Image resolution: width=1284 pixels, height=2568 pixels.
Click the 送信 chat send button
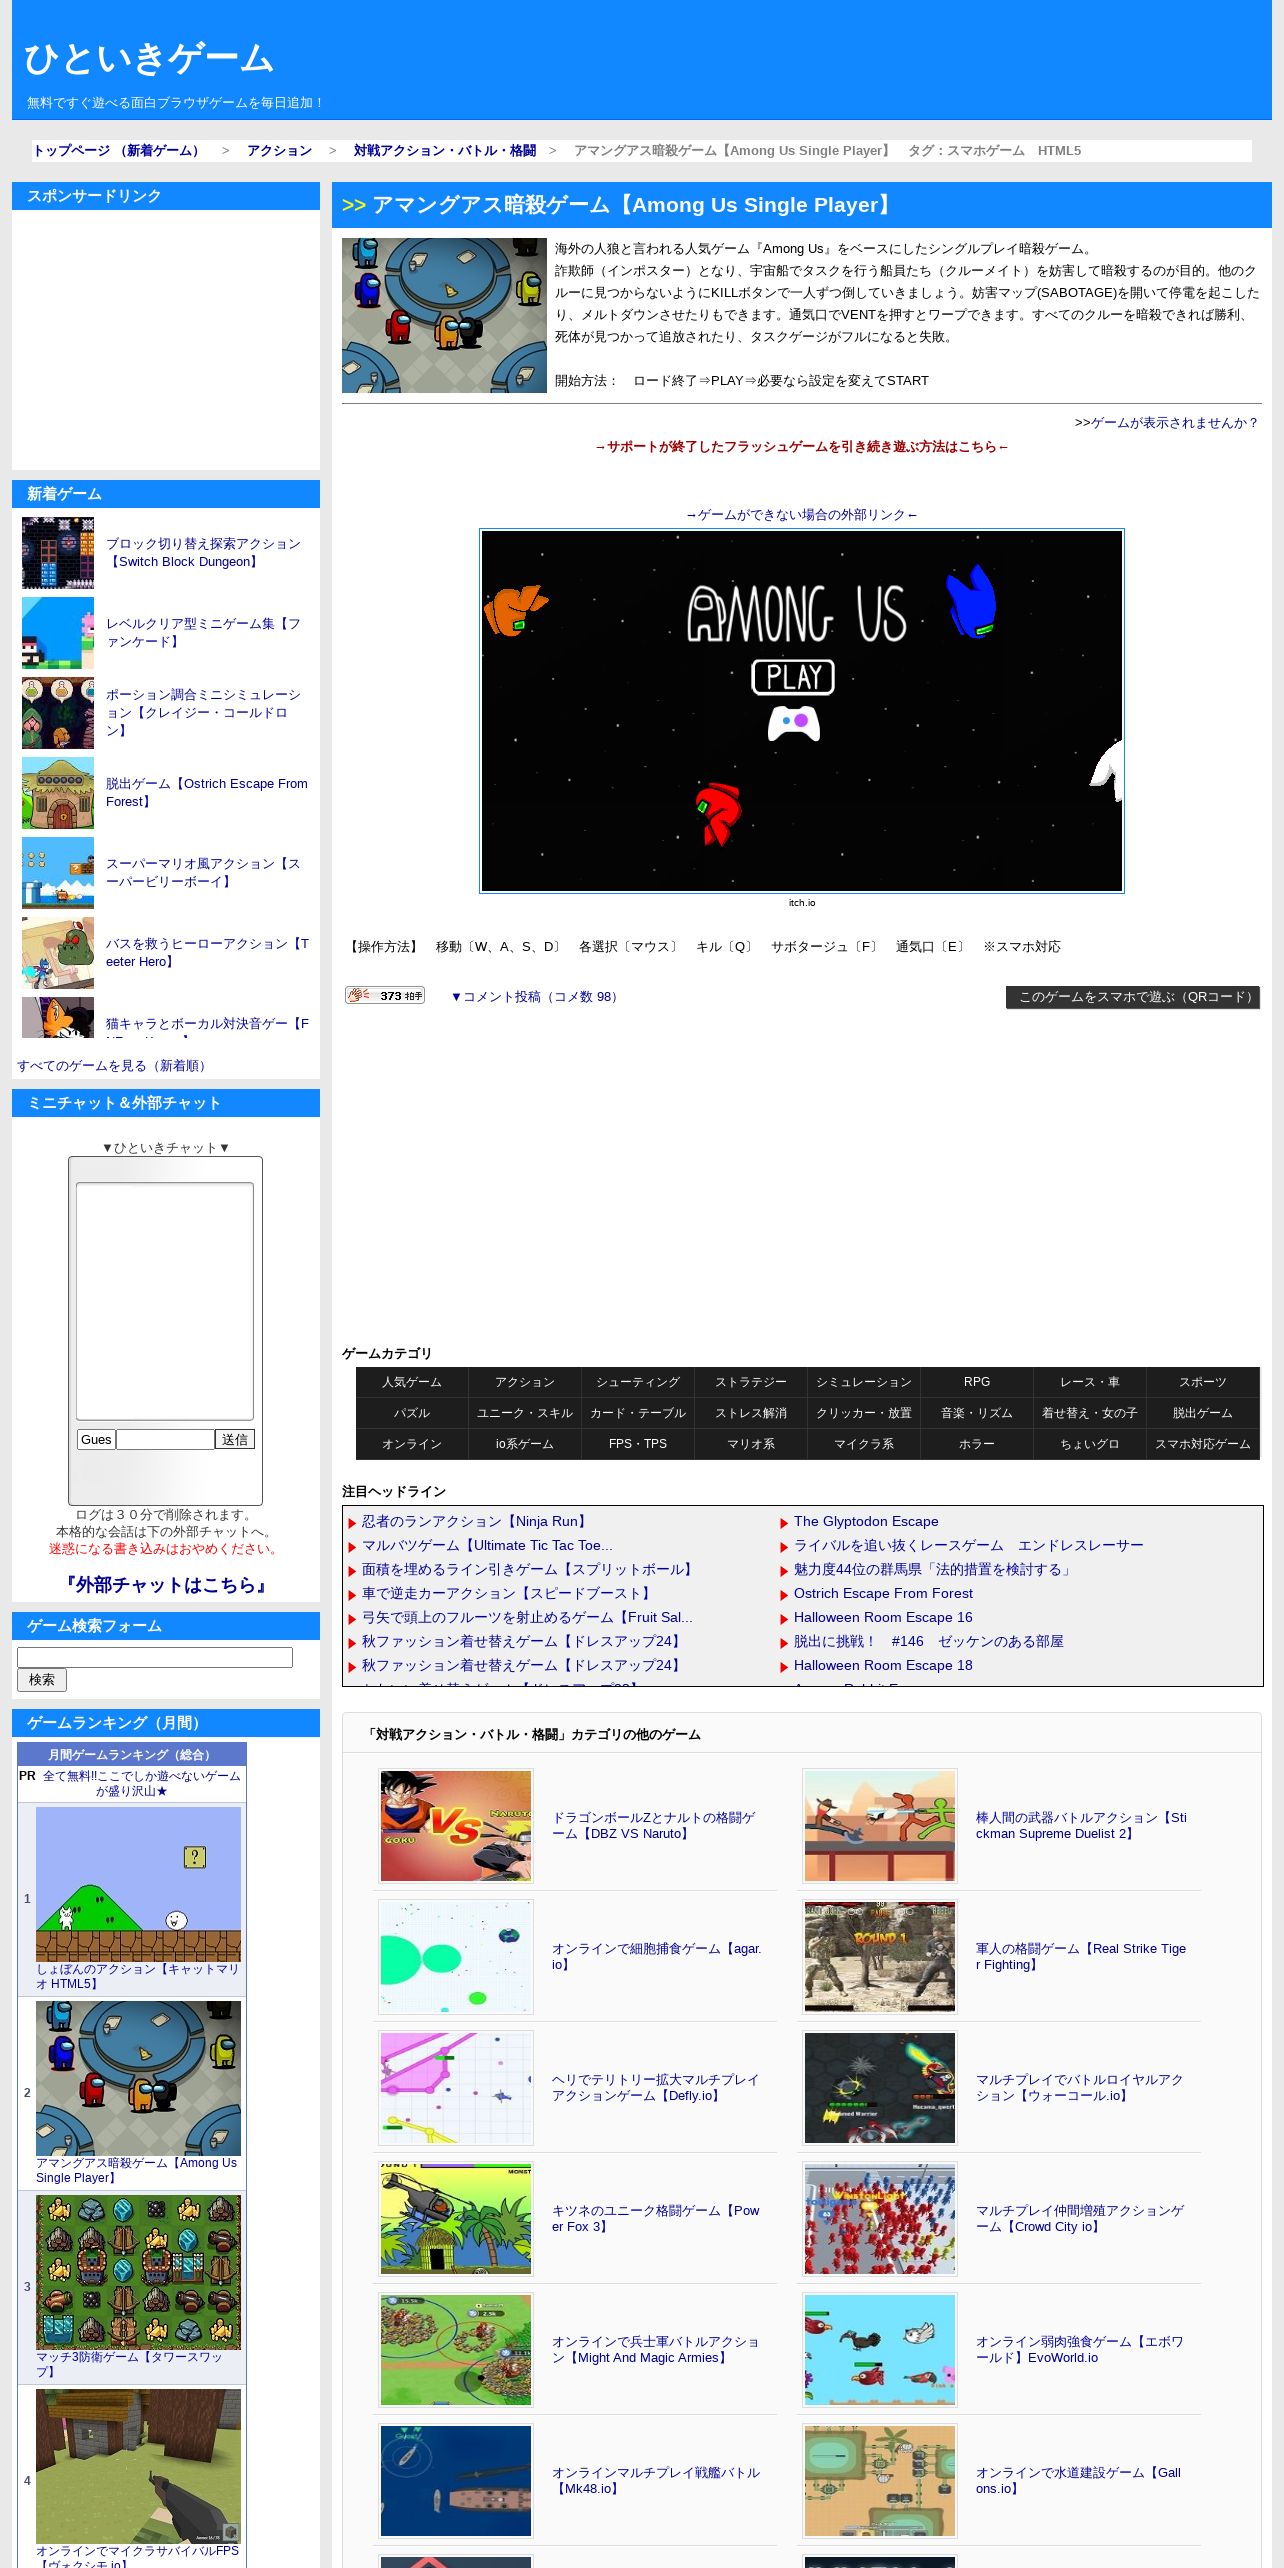click(235, 1439)
